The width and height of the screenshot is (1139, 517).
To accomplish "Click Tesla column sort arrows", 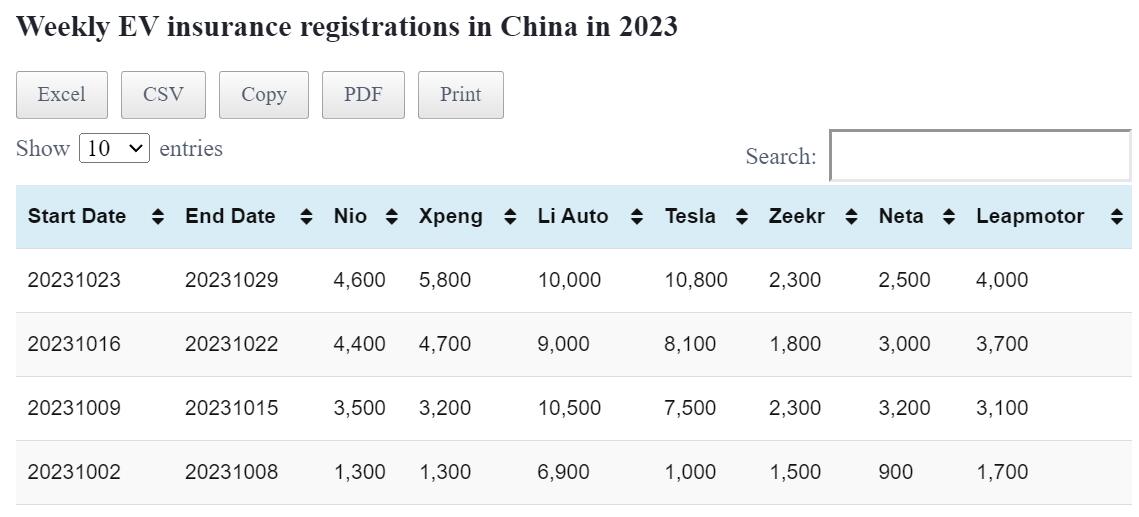I will [742, 216].
